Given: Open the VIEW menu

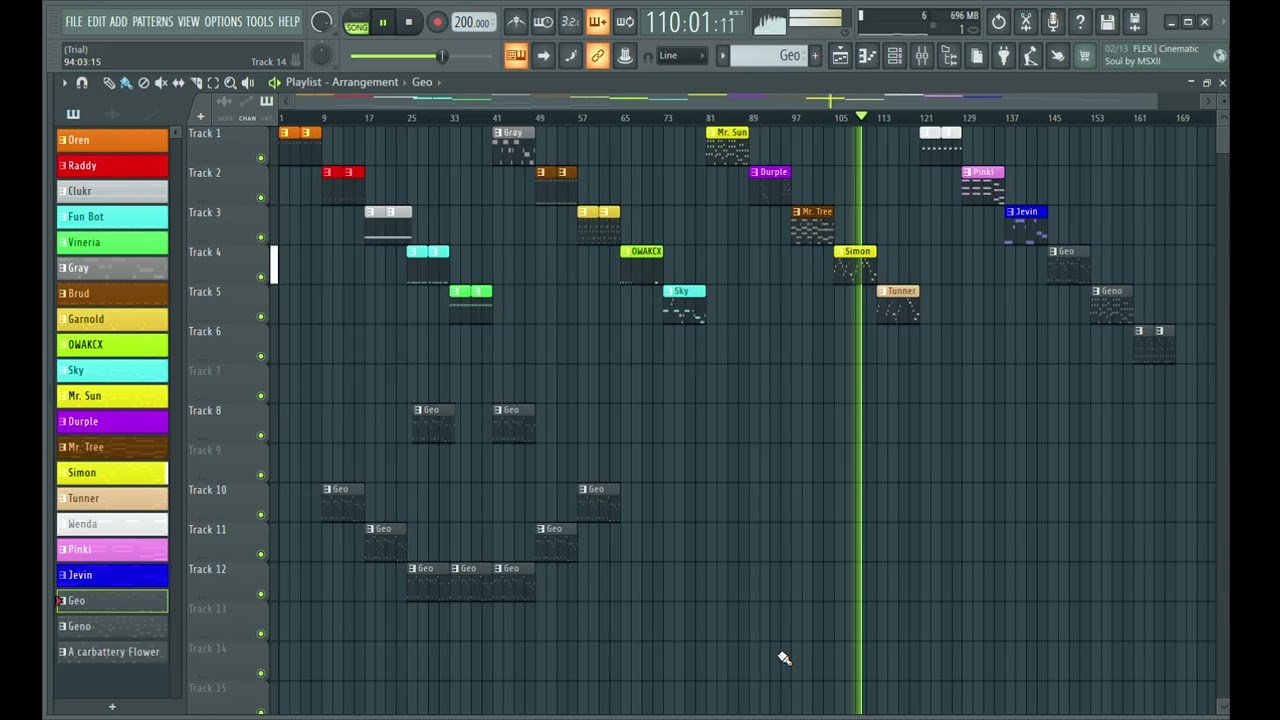Looking at the screenshot, I should pos(189,21).
